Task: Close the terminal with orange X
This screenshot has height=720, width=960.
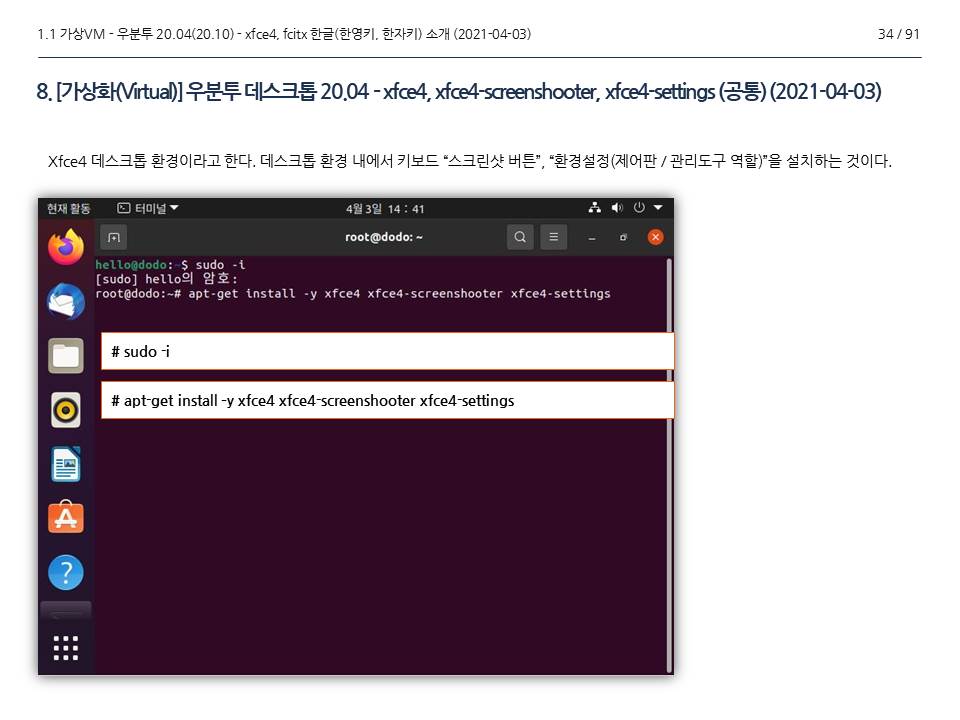Action: click(x=655, y=237)
